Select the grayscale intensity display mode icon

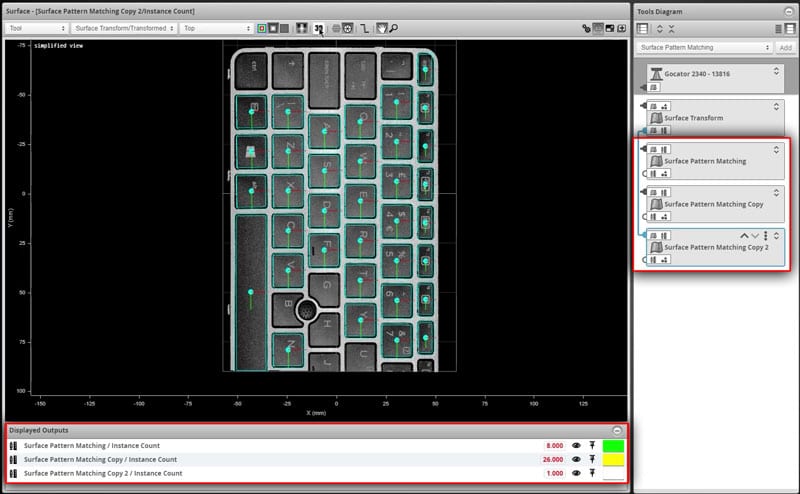[x=273, y=28]
